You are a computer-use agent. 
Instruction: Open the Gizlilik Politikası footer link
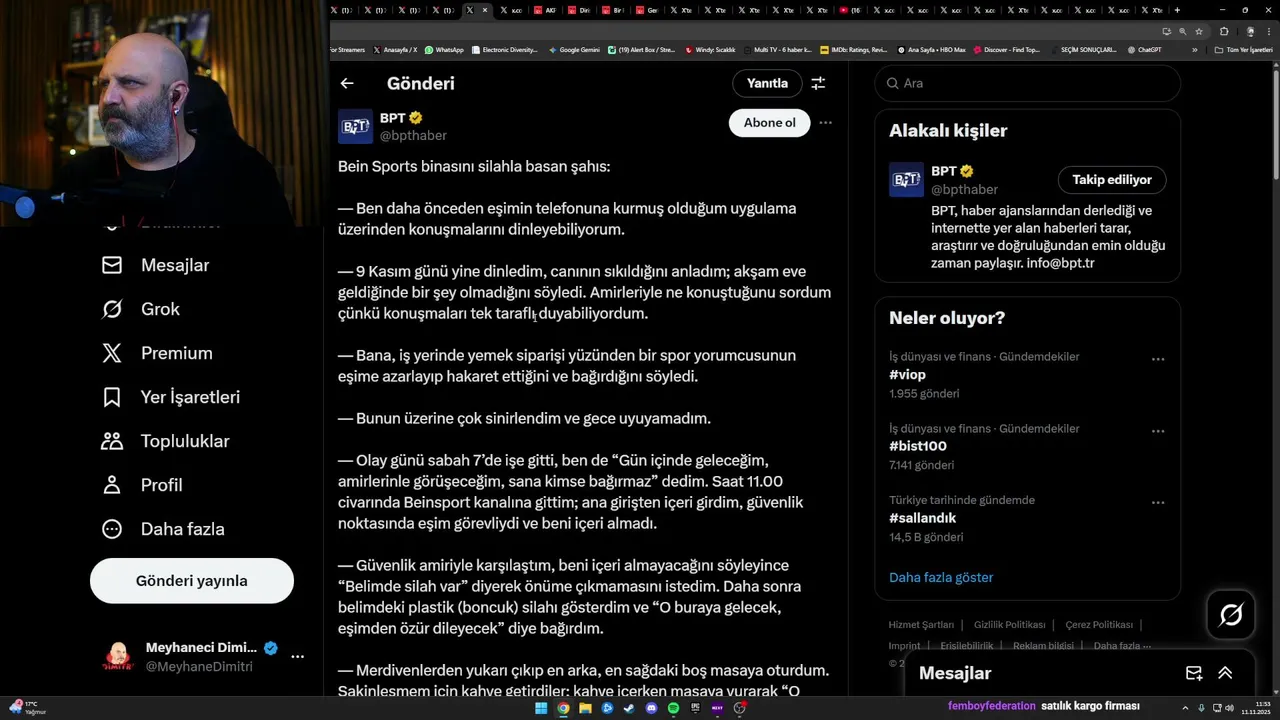pos(1009,625)
